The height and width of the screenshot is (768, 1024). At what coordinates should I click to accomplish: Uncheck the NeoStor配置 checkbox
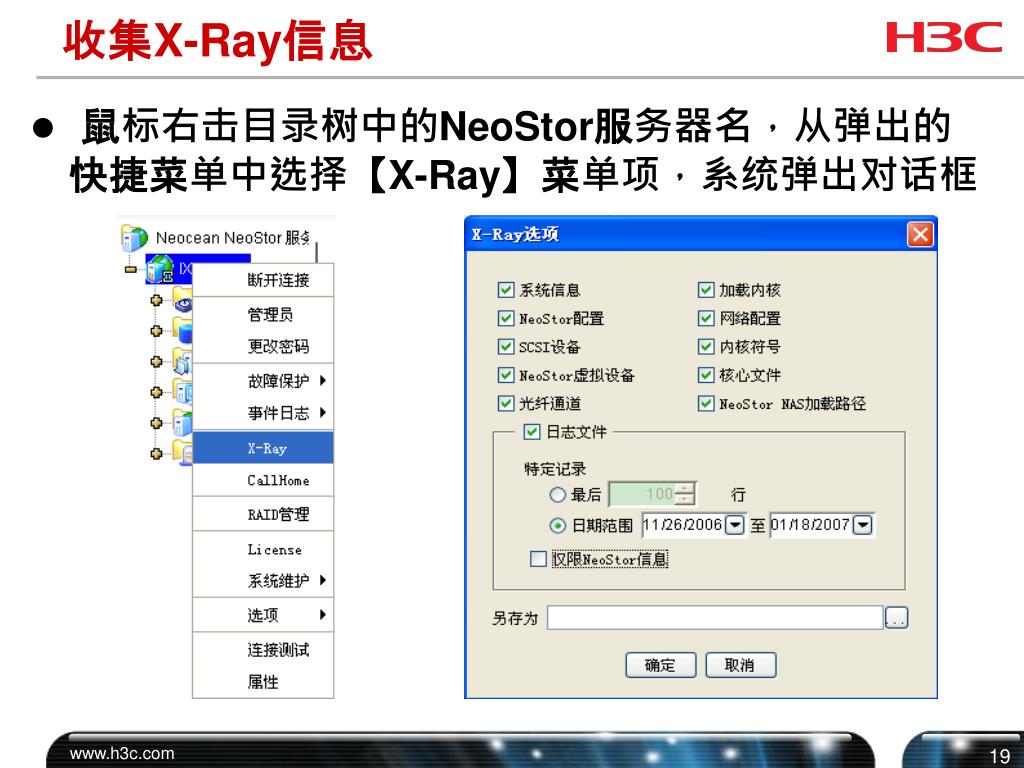coord(505,318)
